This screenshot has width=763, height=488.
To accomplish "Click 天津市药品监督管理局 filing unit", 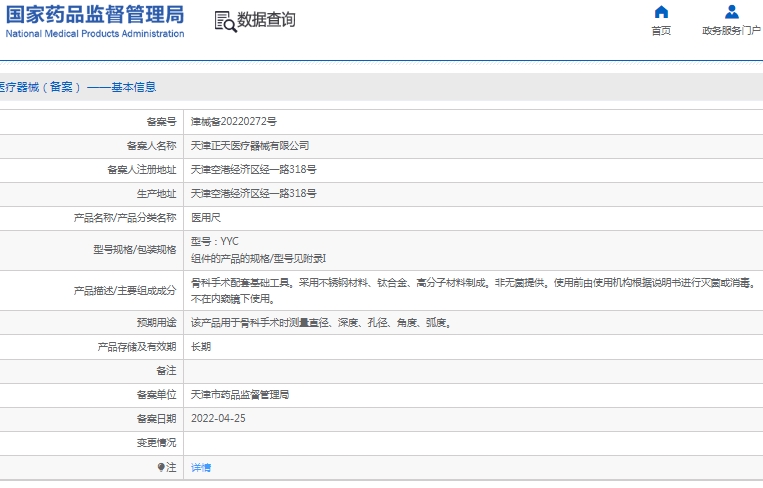I will 240,395.
